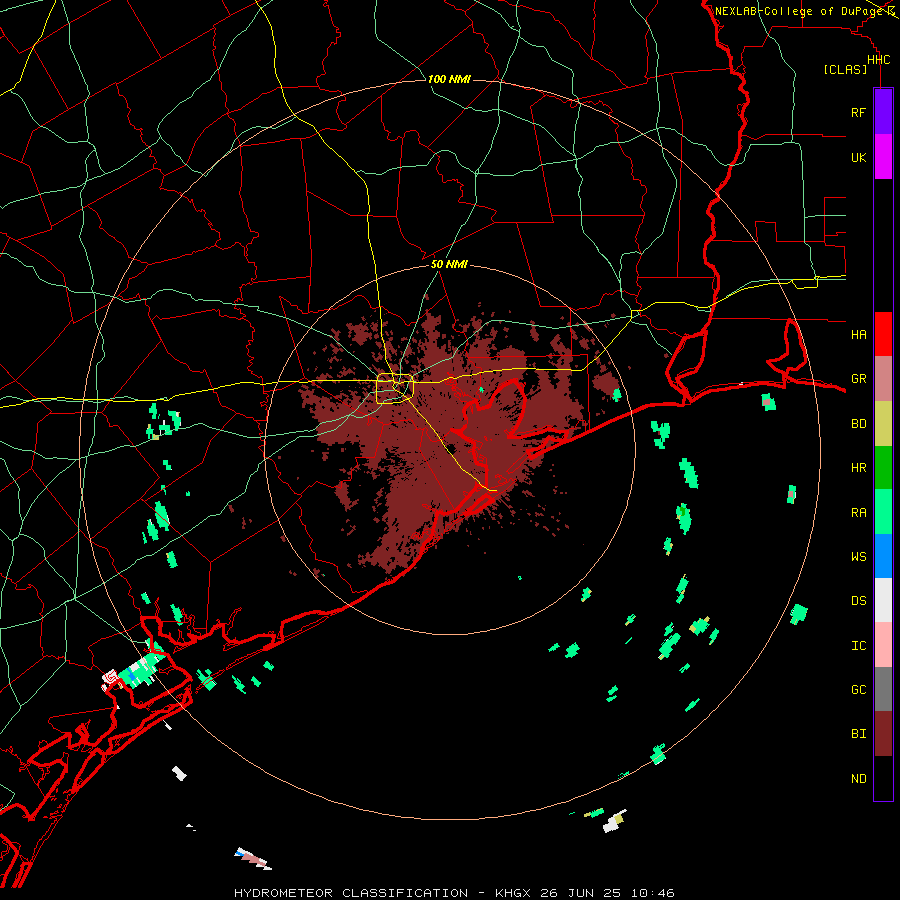Click the HR legend label
The width and height of the screenshot is (900, 900).
coord(858,468)
